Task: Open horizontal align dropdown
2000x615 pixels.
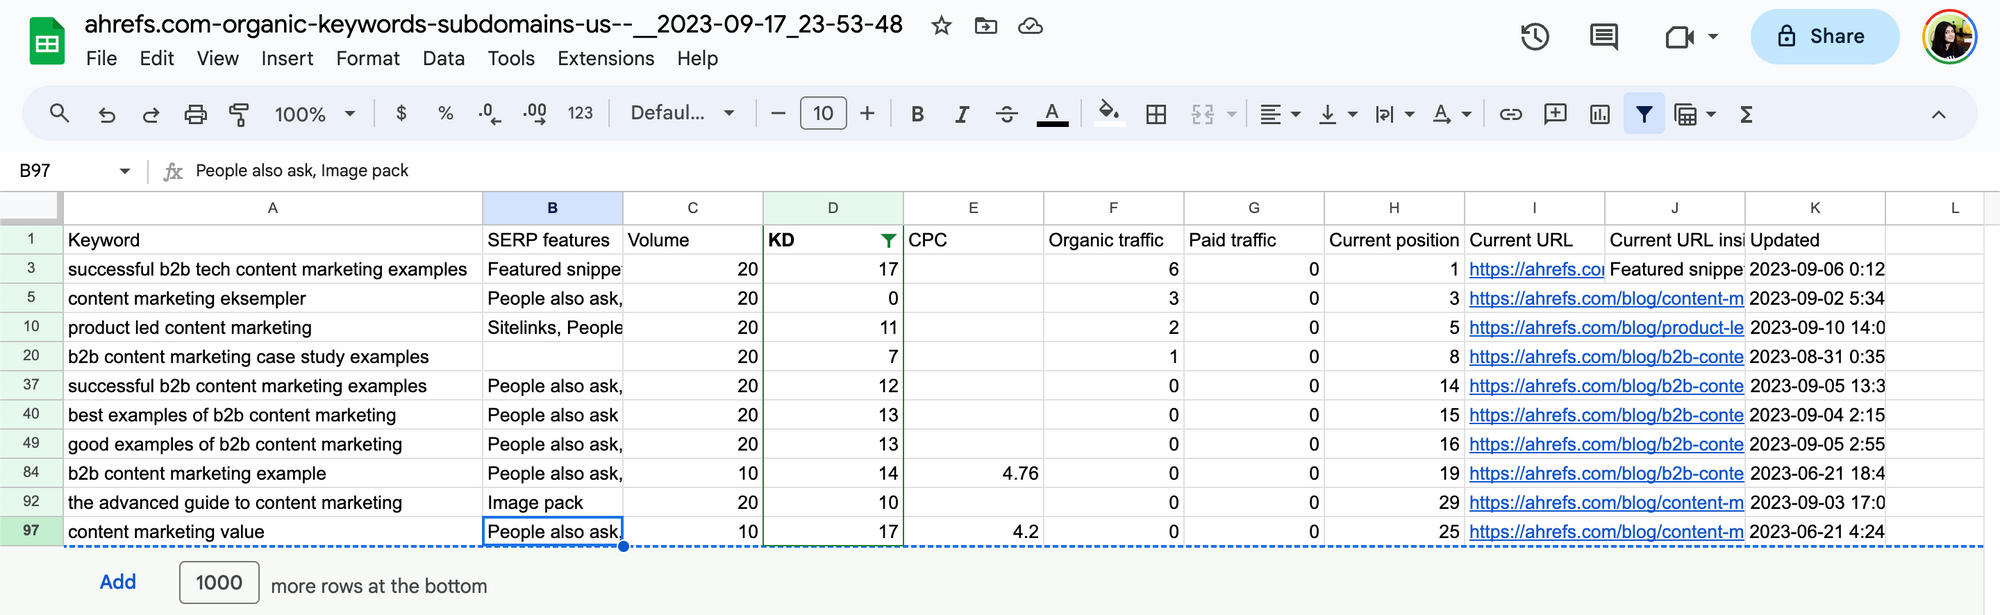Action: 1280,114
